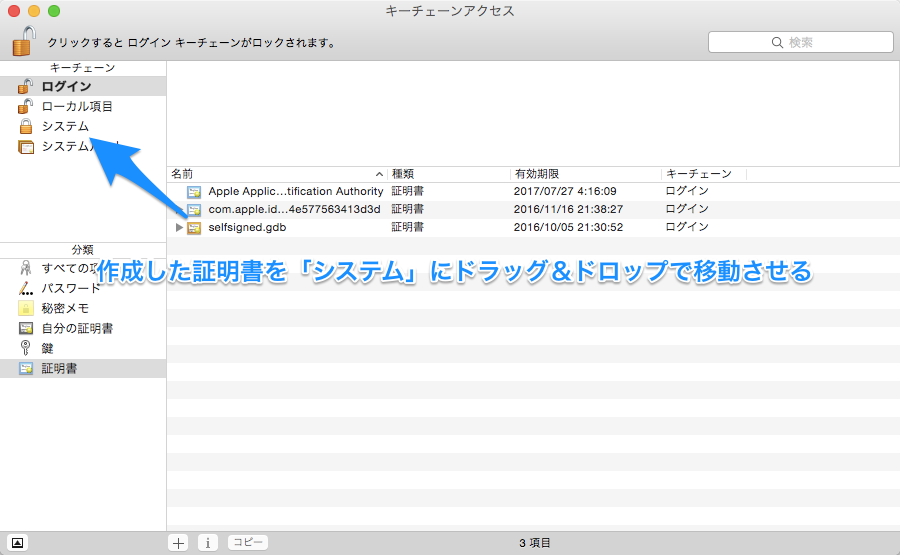Click the plus add item button
Viewport: 900px width, 555px height.
[179, 543]
